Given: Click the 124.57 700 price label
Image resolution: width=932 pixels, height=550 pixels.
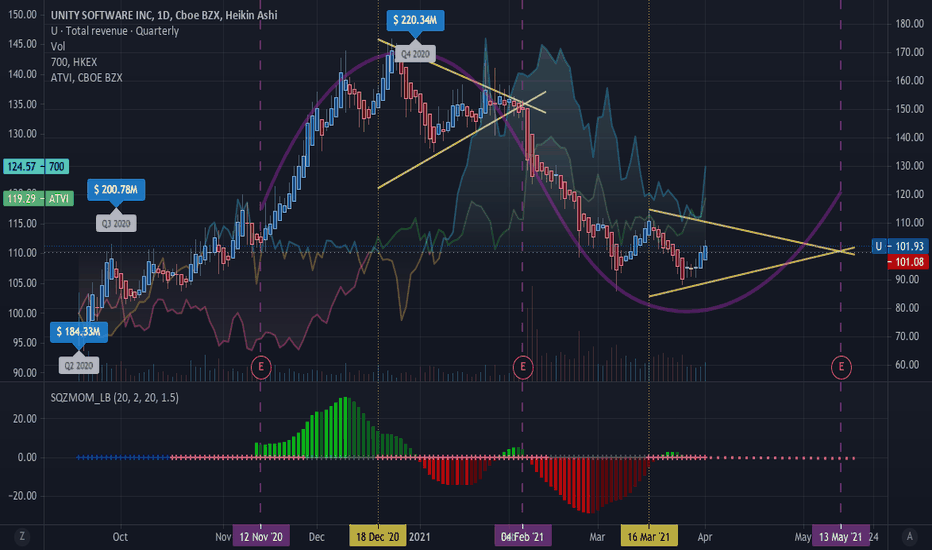Looking at the screenshot, I should click(36, 166).
